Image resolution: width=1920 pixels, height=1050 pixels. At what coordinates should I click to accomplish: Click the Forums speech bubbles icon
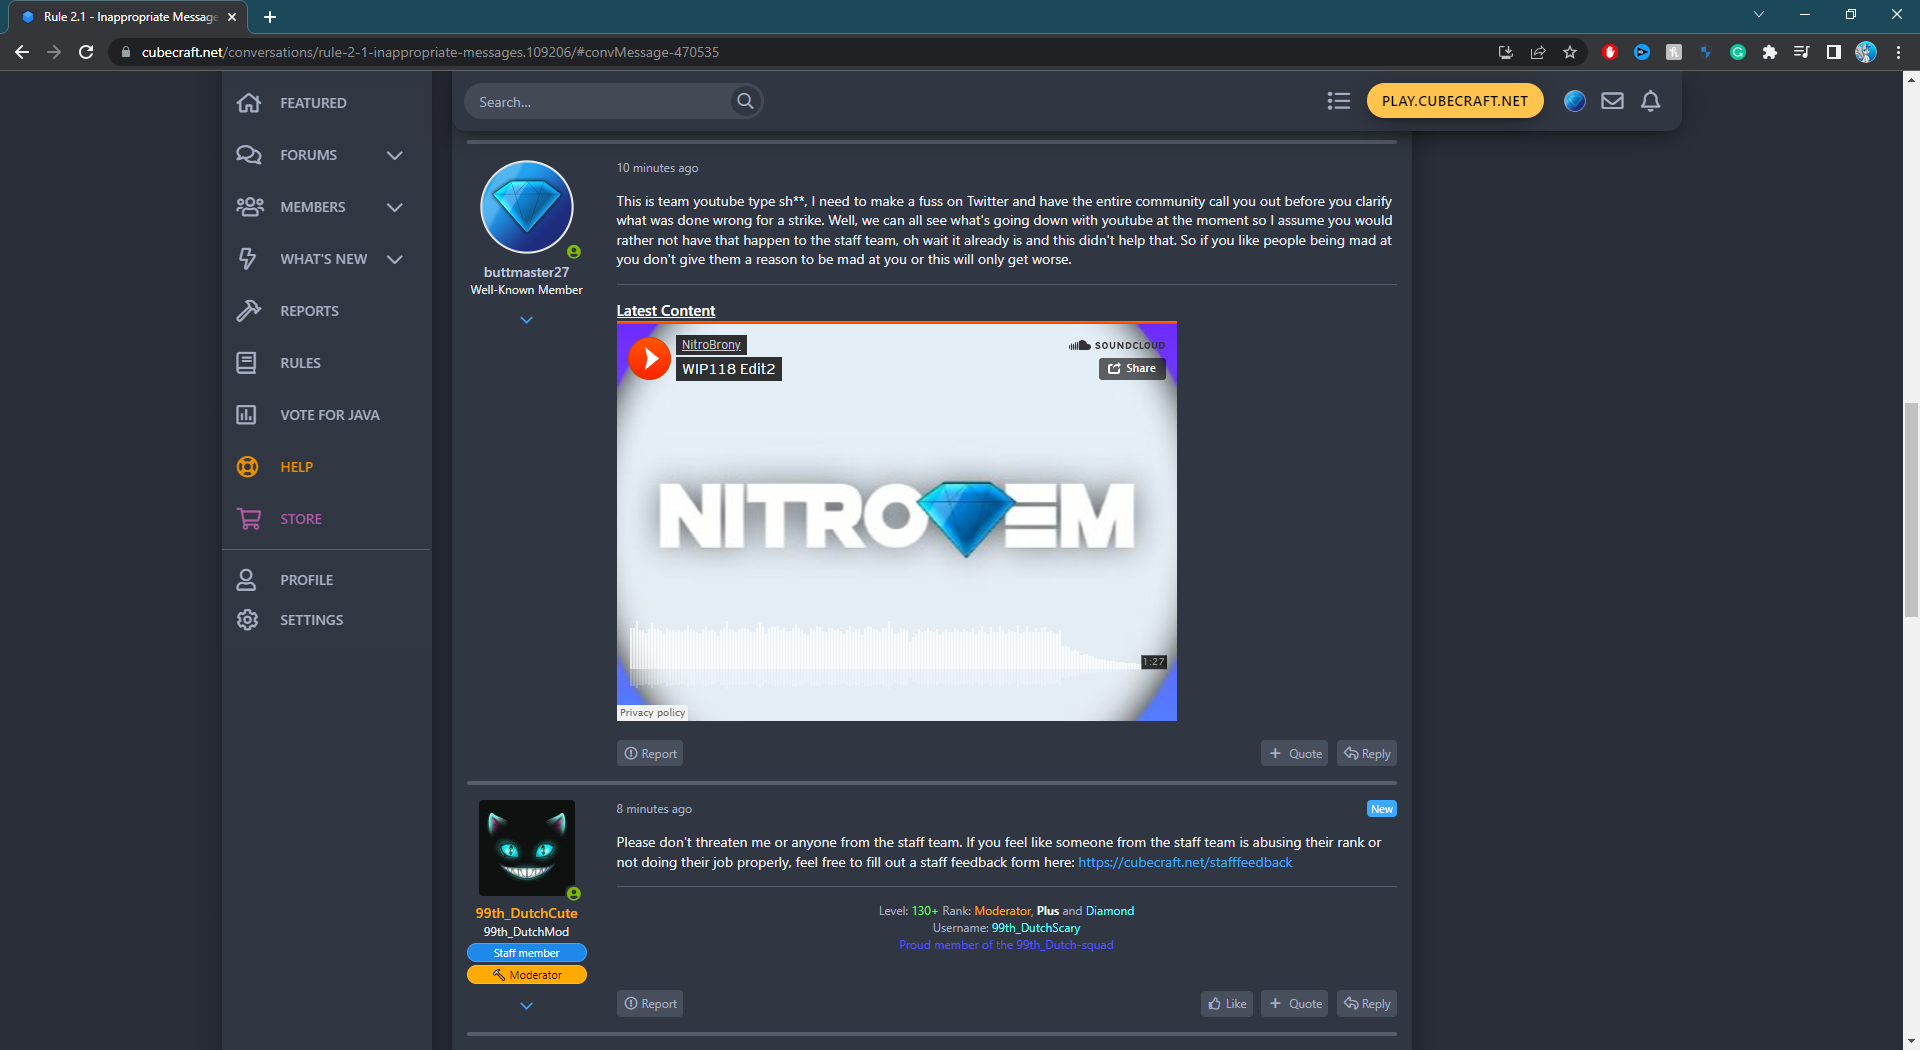coord(248,155)
